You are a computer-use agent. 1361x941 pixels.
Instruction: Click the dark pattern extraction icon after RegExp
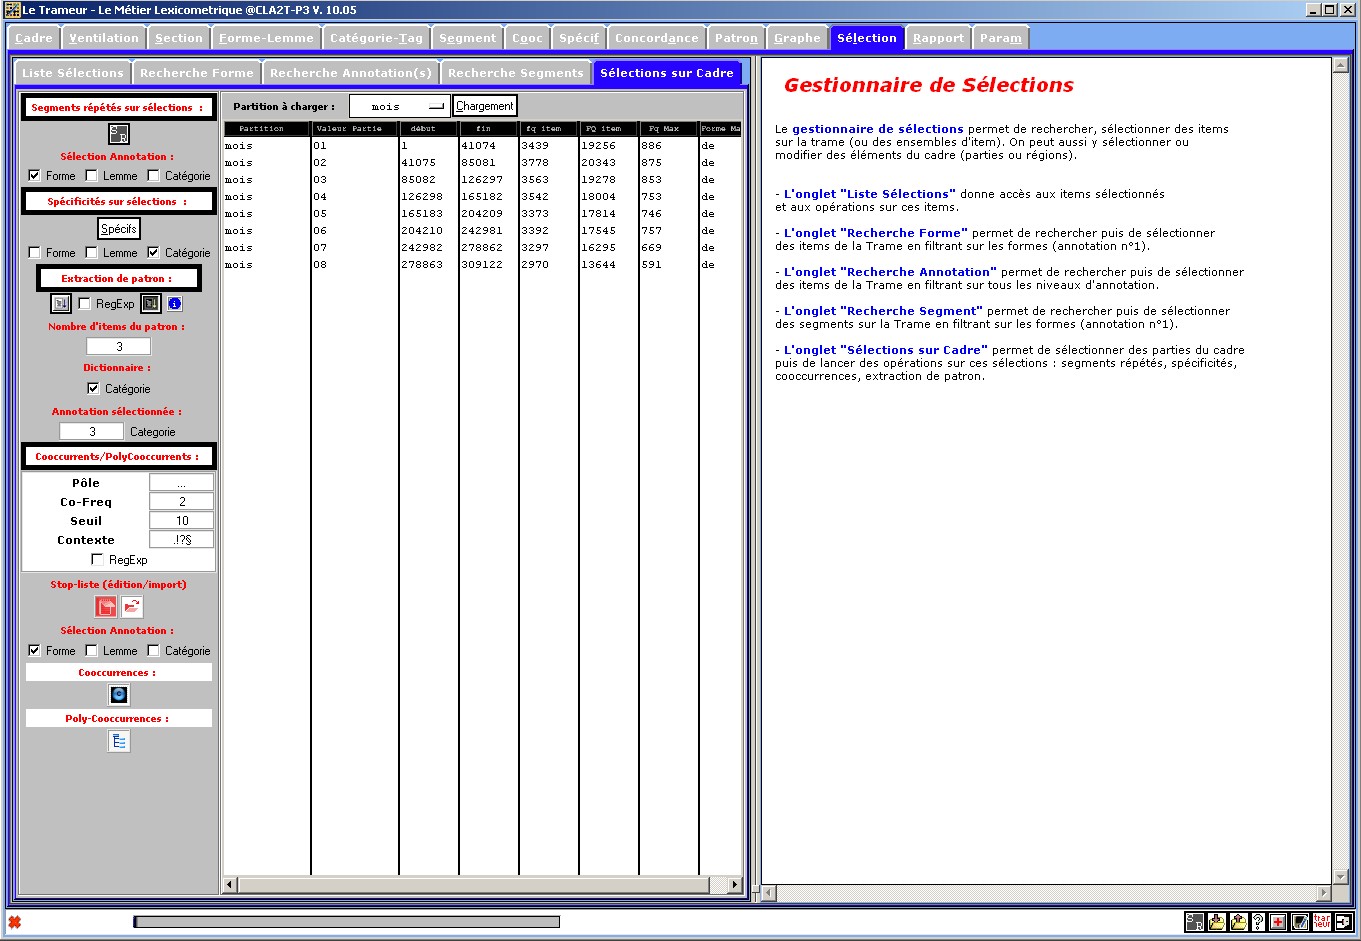click(x=150, y=303)
